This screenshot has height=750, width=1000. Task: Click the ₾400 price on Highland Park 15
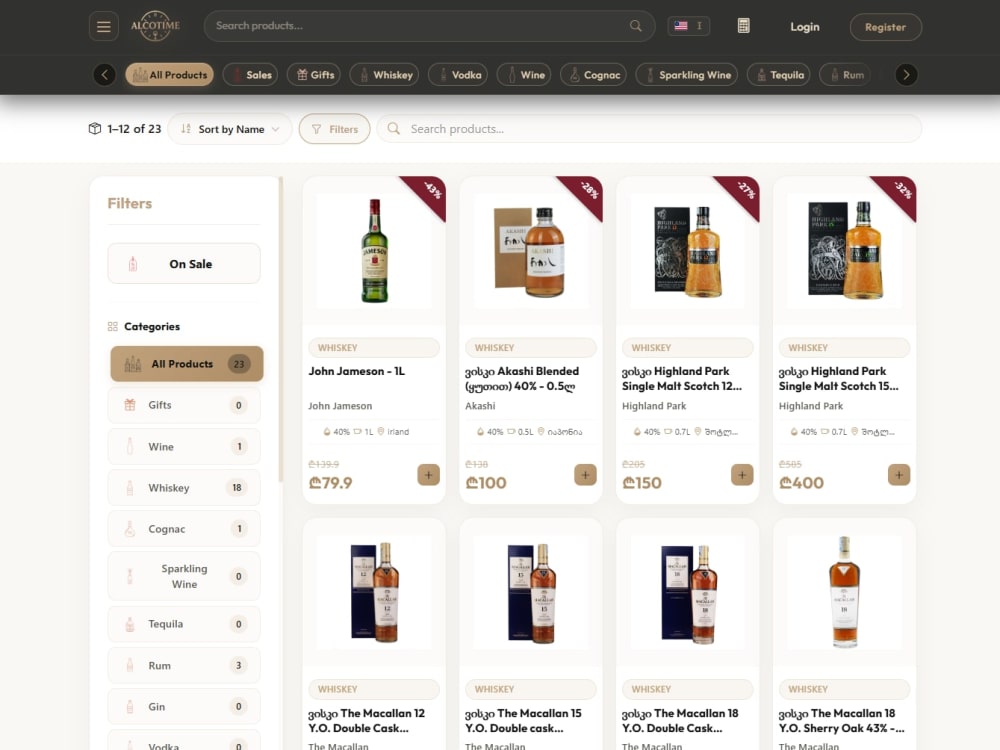pyautogui.click(x=801, y=483)
